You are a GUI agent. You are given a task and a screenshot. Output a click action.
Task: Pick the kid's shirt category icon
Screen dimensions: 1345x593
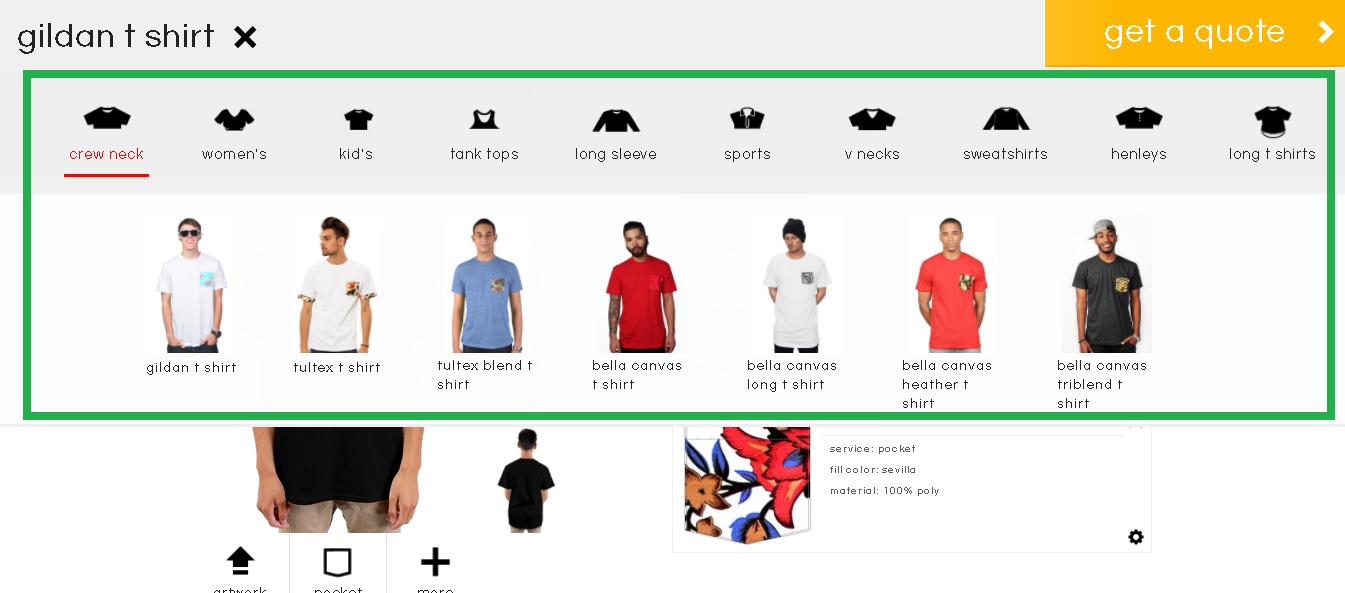(x=358, y=120)
